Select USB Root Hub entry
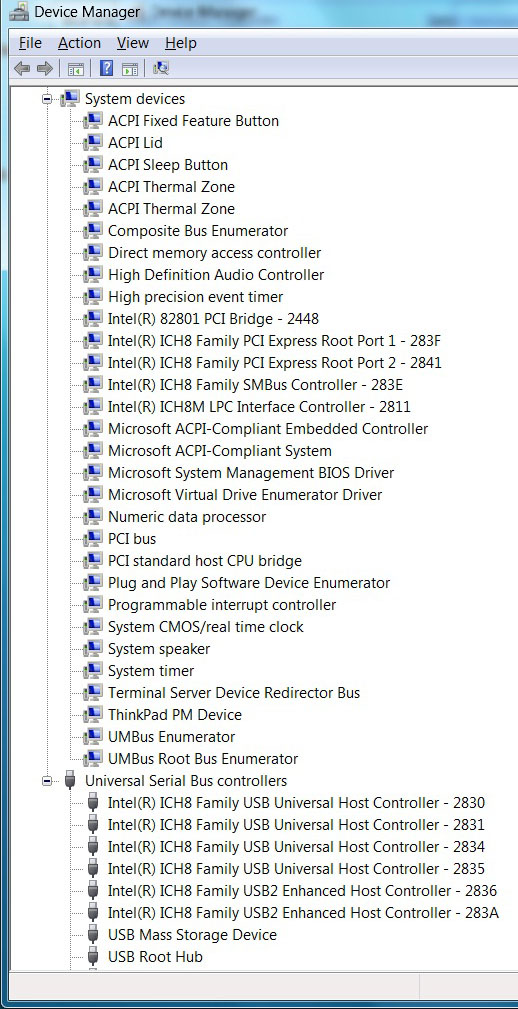The width and height of the screenshot is (518, 1009). tap(155, 957)
